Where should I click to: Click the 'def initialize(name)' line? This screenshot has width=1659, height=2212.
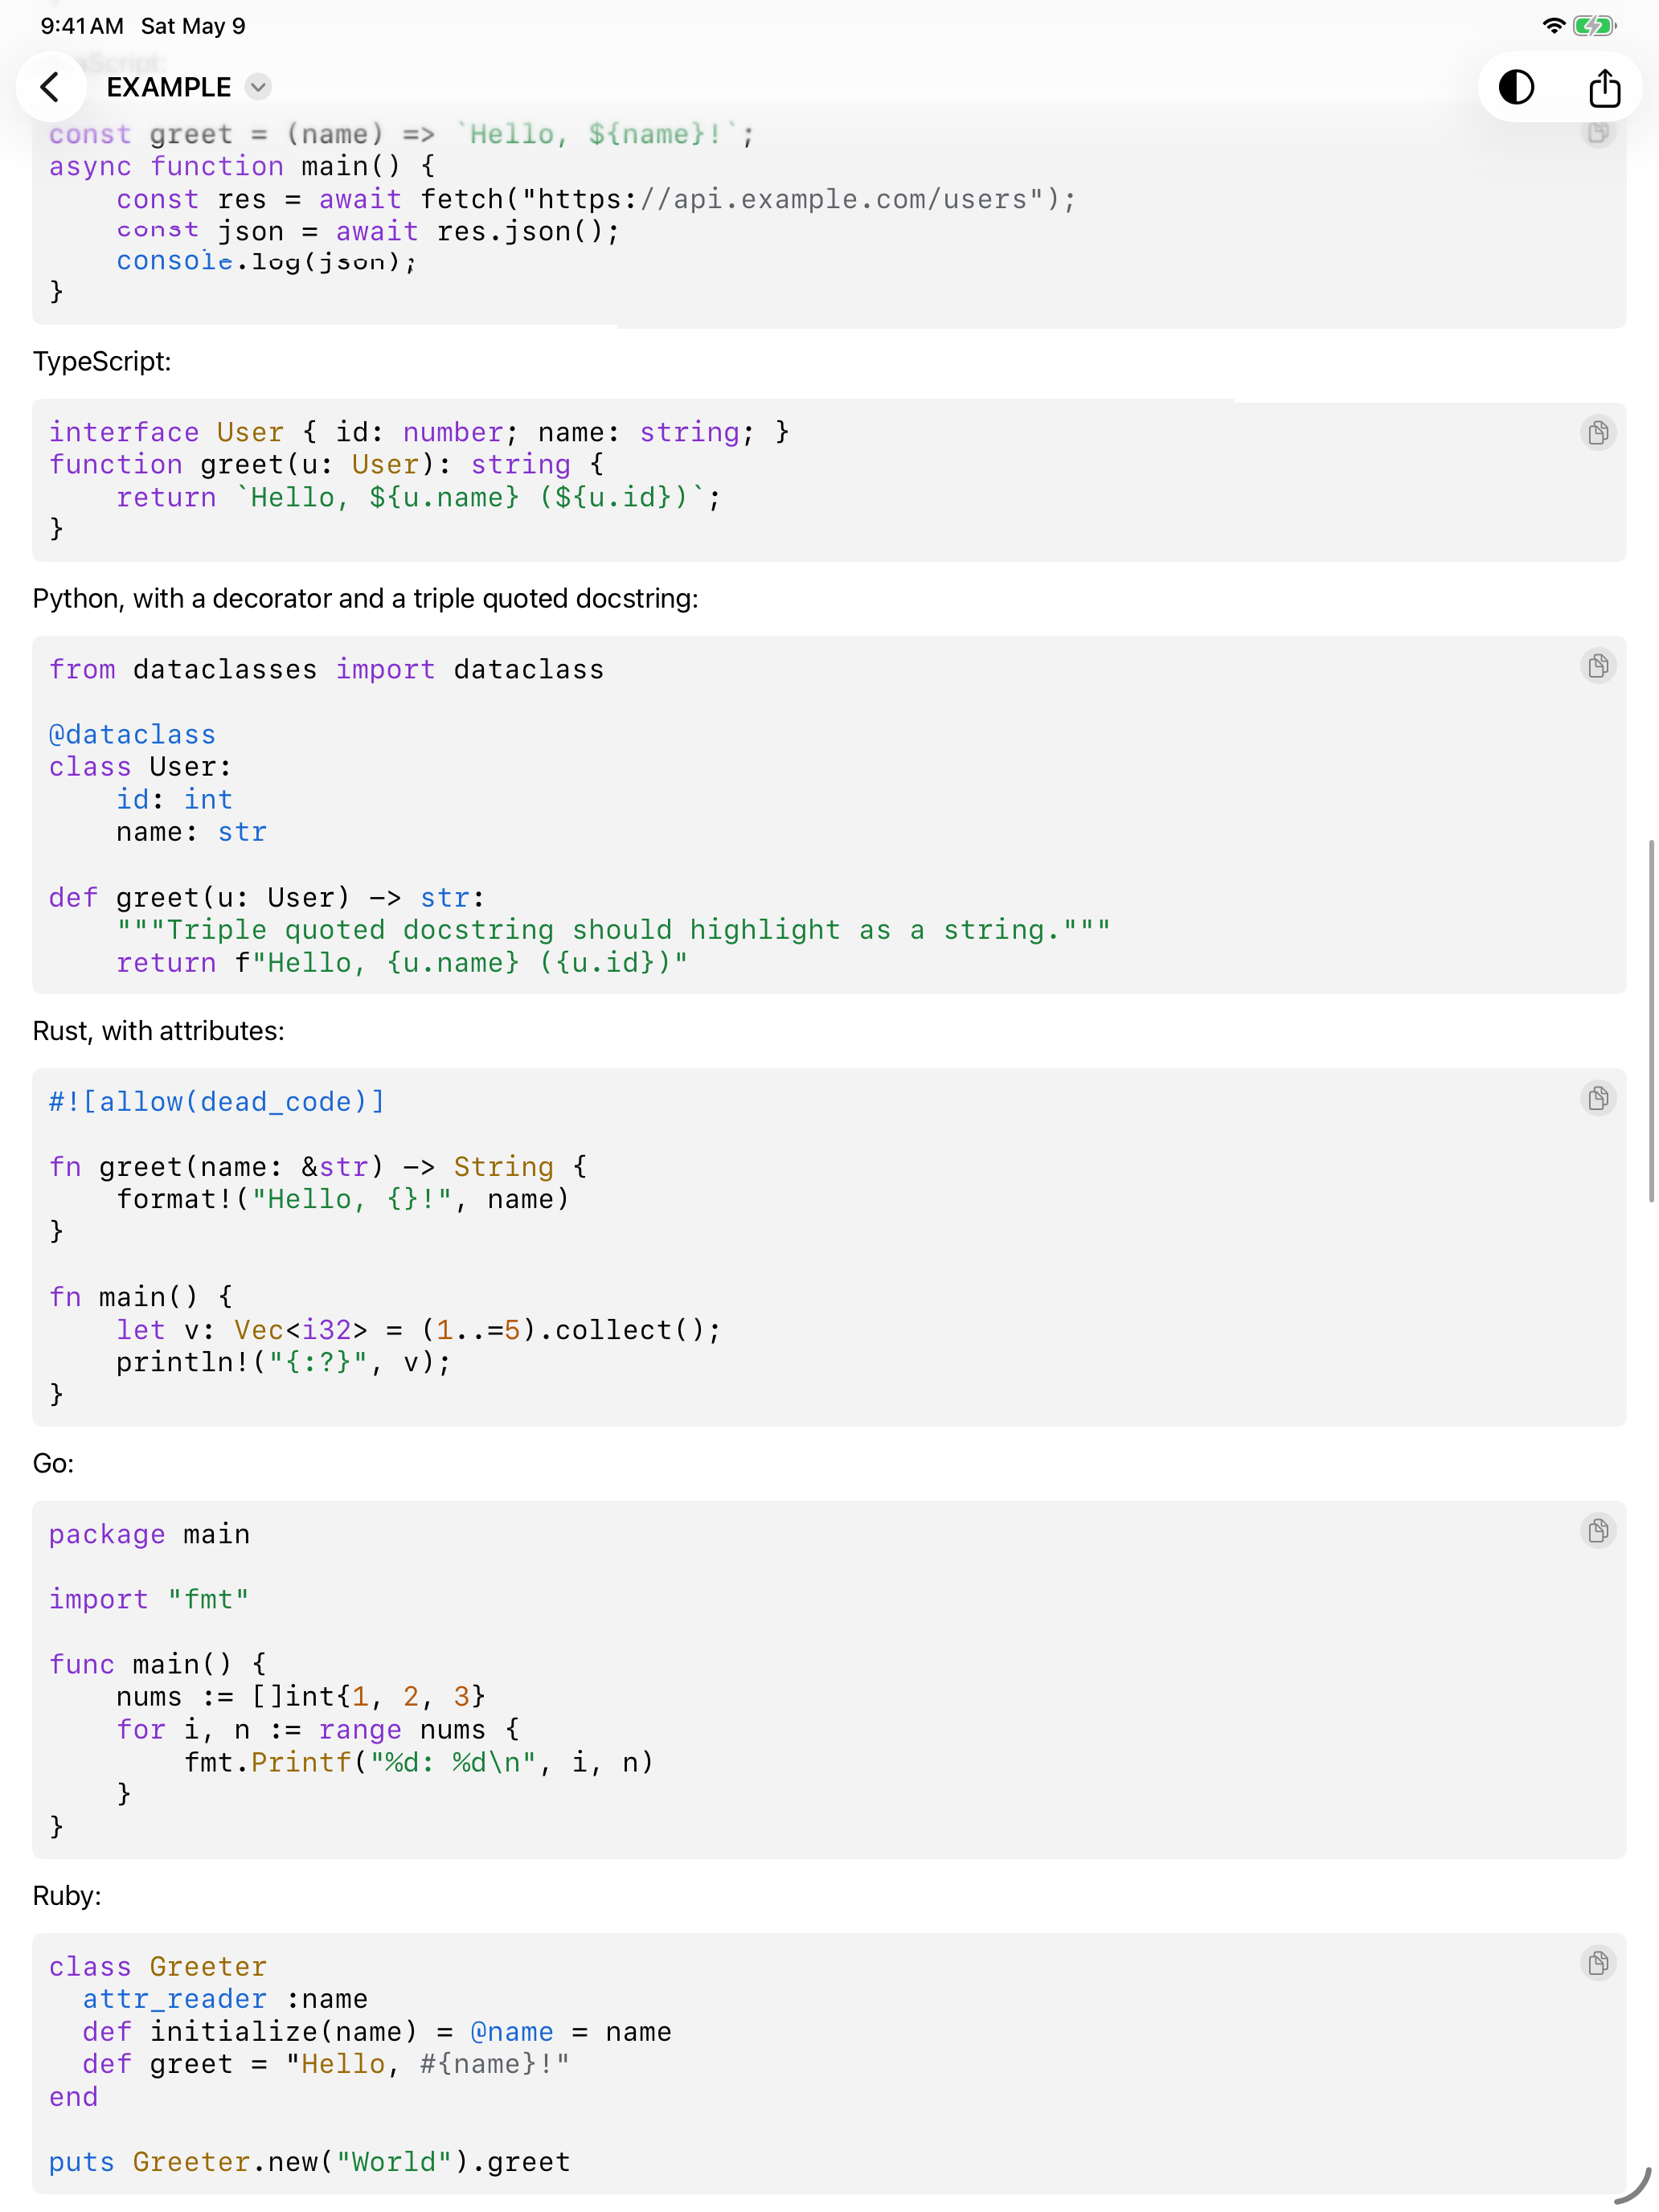376,2032
